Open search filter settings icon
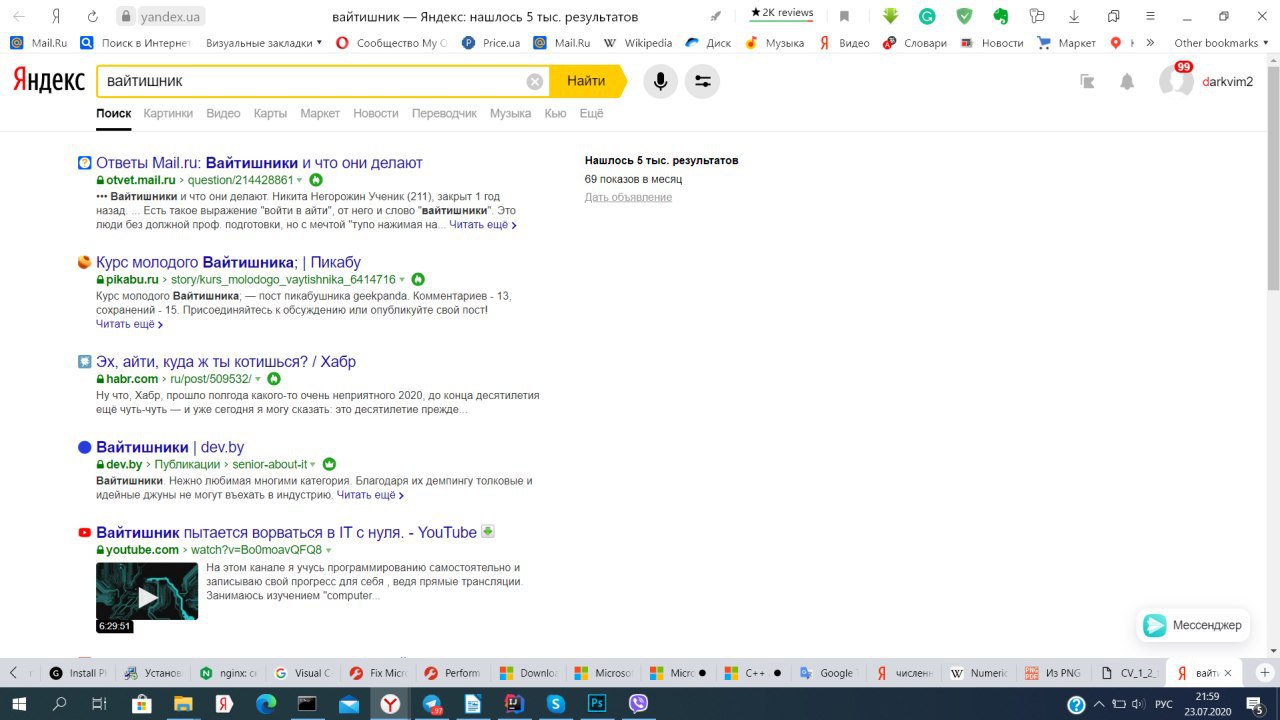 click(x=703, y=81)
